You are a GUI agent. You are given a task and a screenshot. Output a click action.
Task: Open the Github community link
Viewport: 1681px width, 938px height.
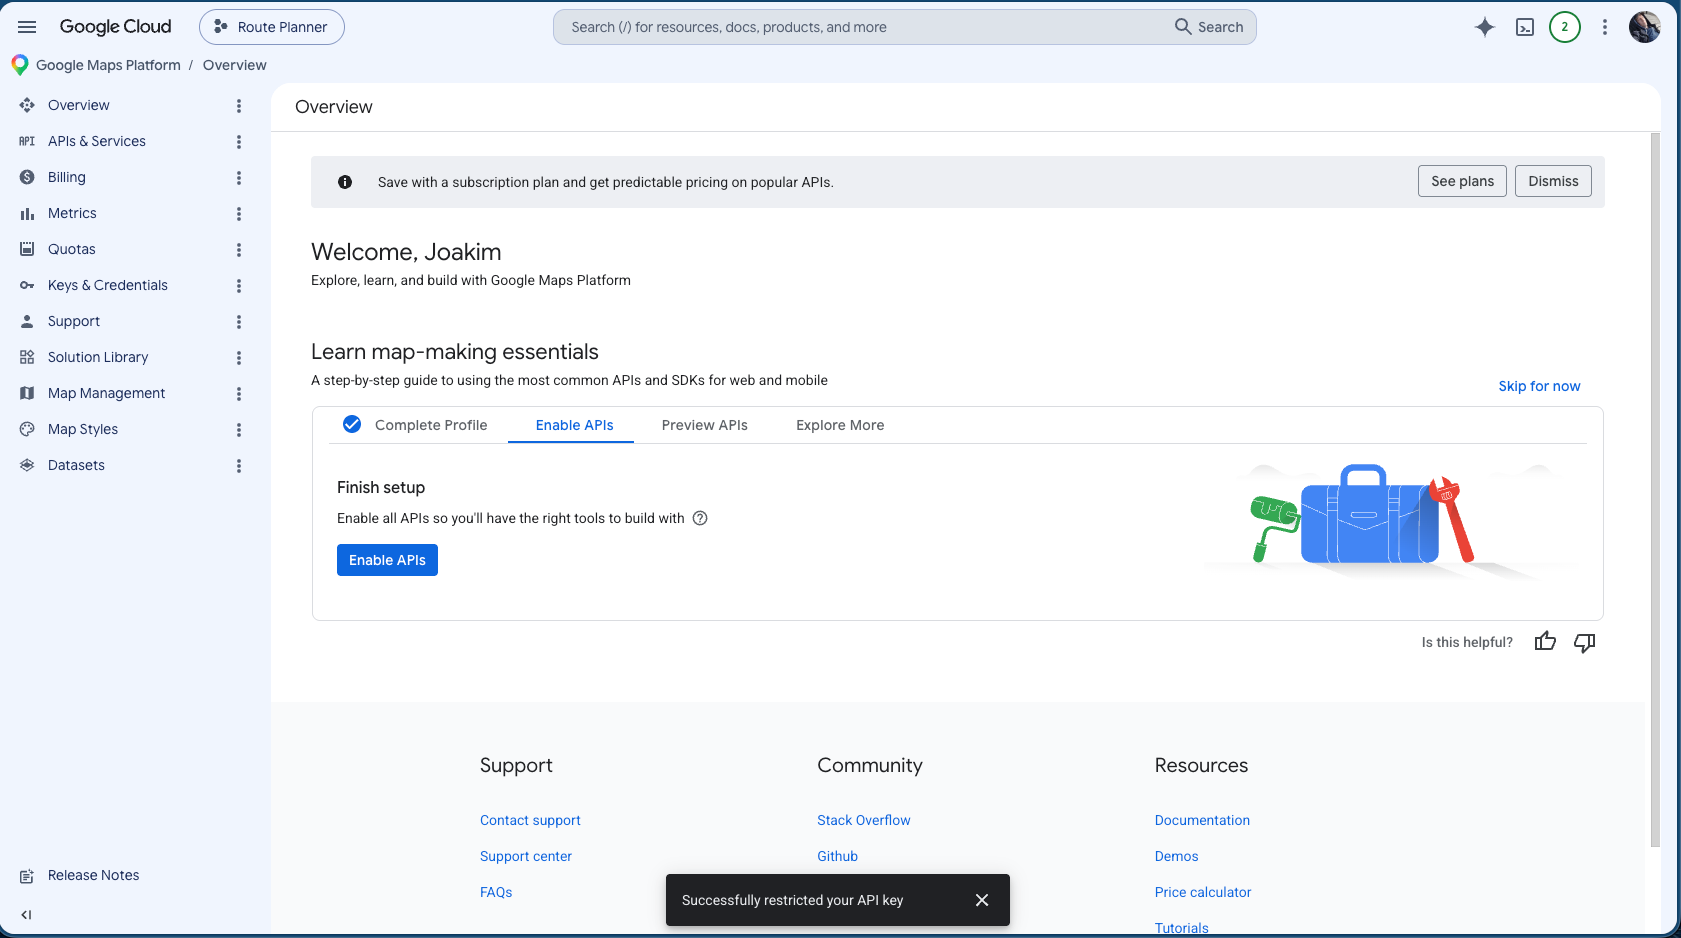[x=838, y=856]
